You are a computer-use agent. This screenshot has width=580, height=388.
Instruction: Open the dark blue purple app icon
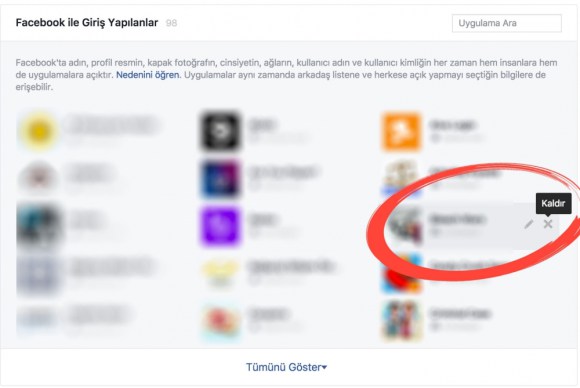click(220, 179)
